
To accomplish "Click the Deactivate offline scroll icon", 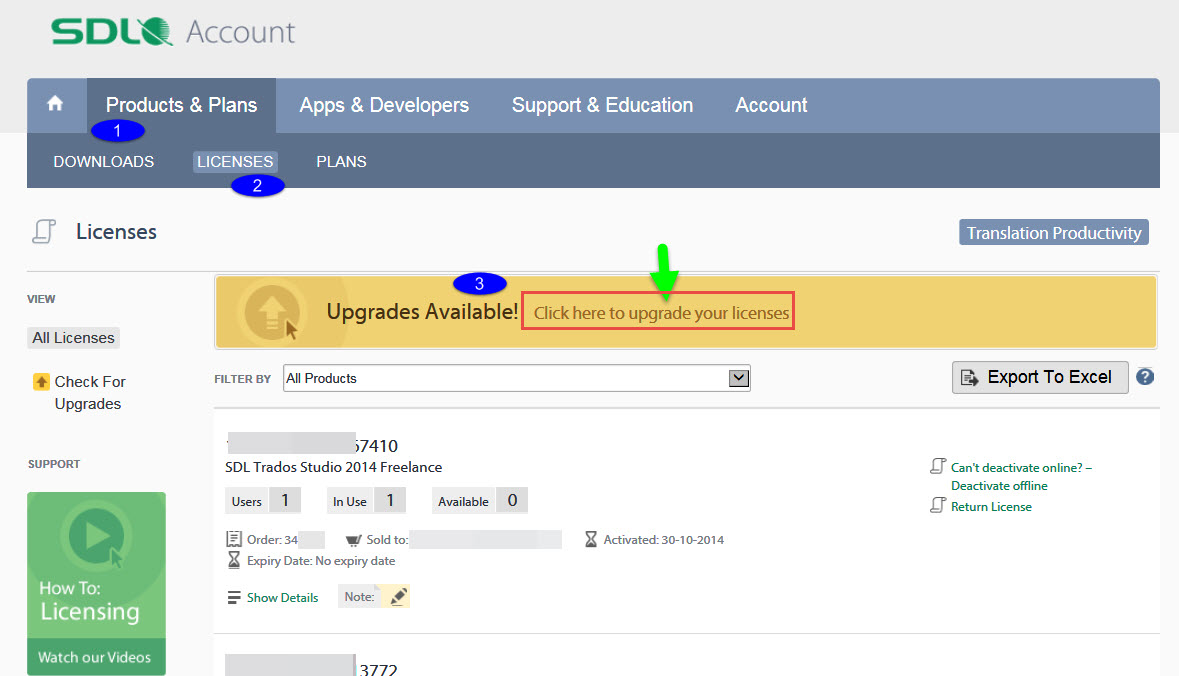I will point(938,466).
